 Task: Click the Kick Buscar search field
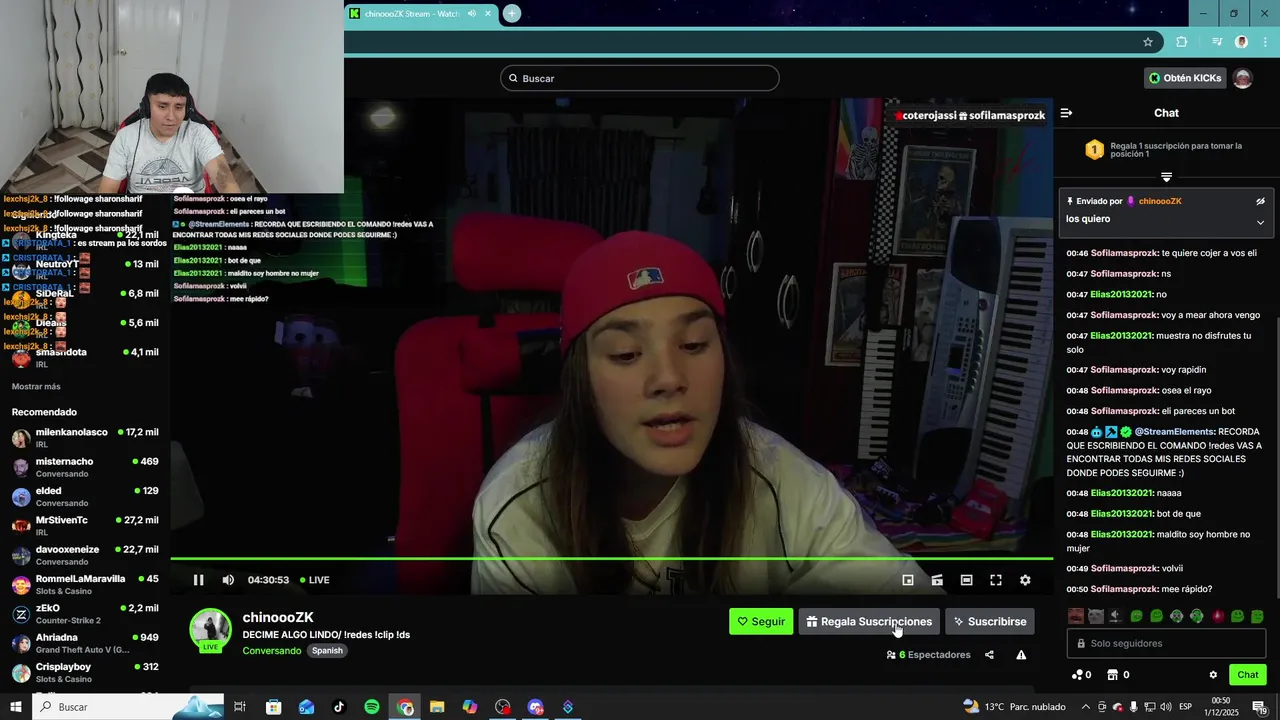click(x=640, y=78)
